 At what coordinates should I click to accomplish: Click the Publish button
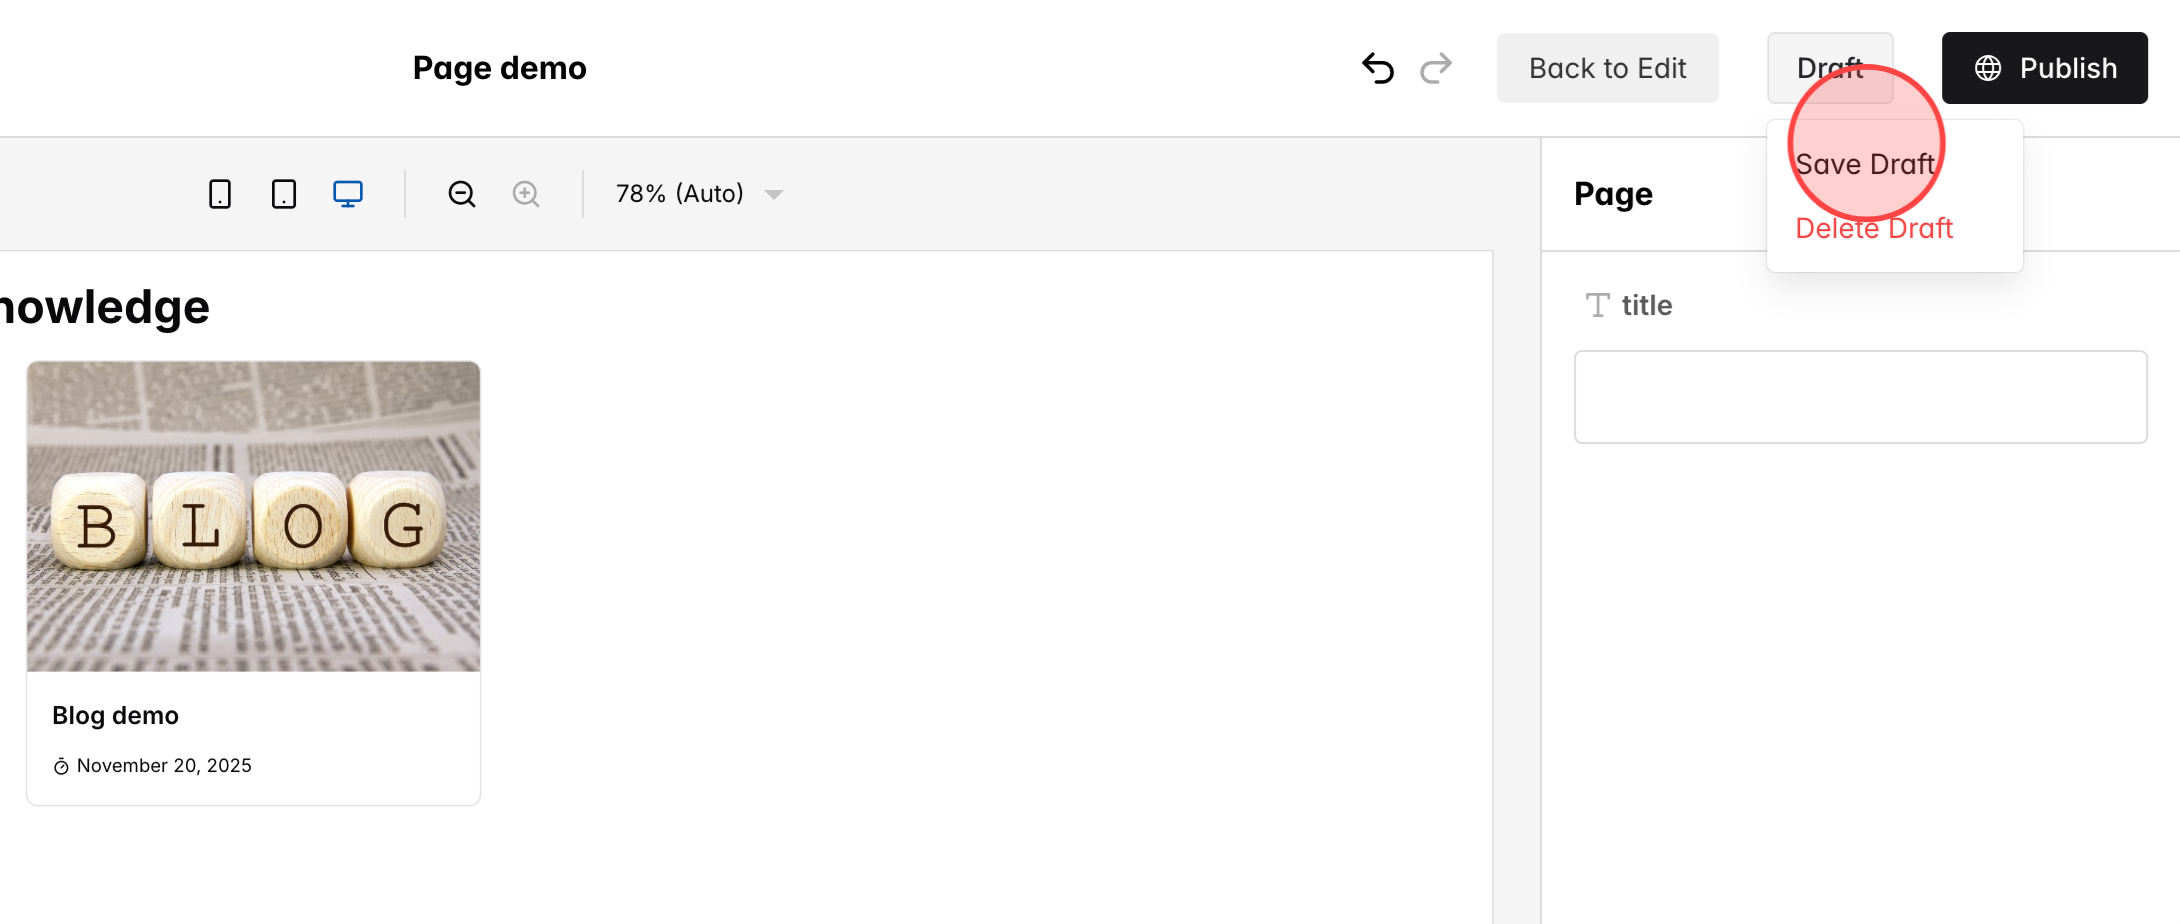(x=2044, y=67)
